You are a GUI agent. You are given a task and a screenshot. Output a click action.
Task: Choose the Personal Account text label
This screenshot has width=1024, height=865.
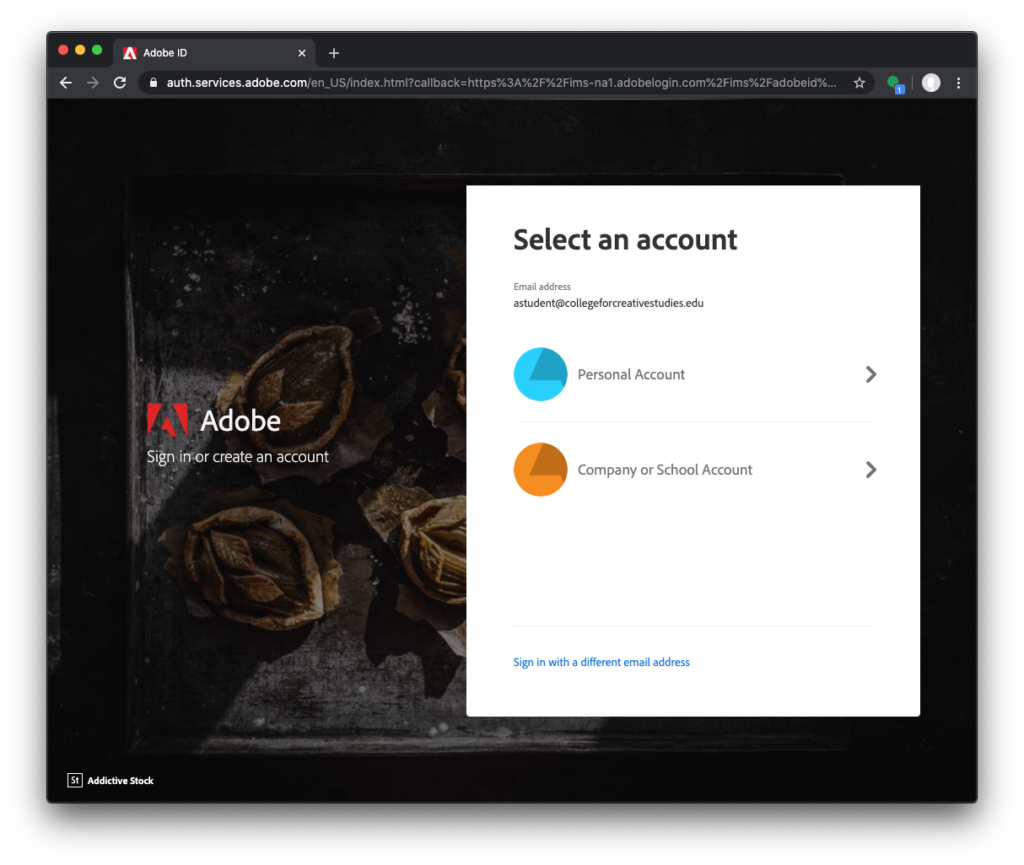(631, 374)
